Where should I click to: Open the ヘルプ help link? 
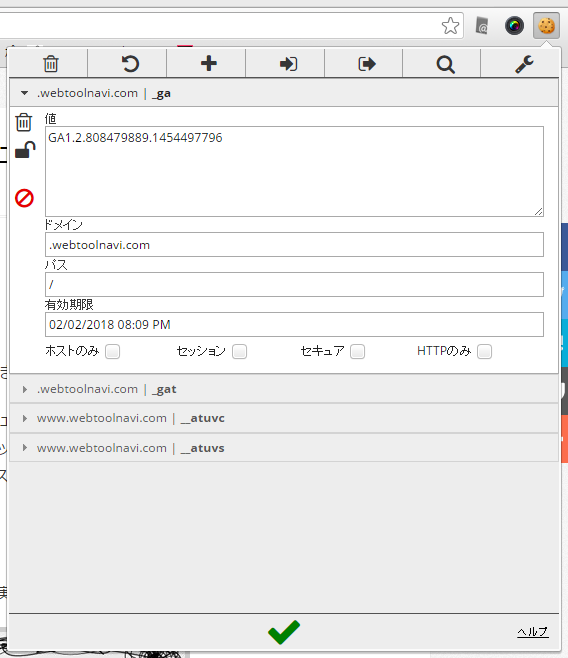click(x=532, y=632)
